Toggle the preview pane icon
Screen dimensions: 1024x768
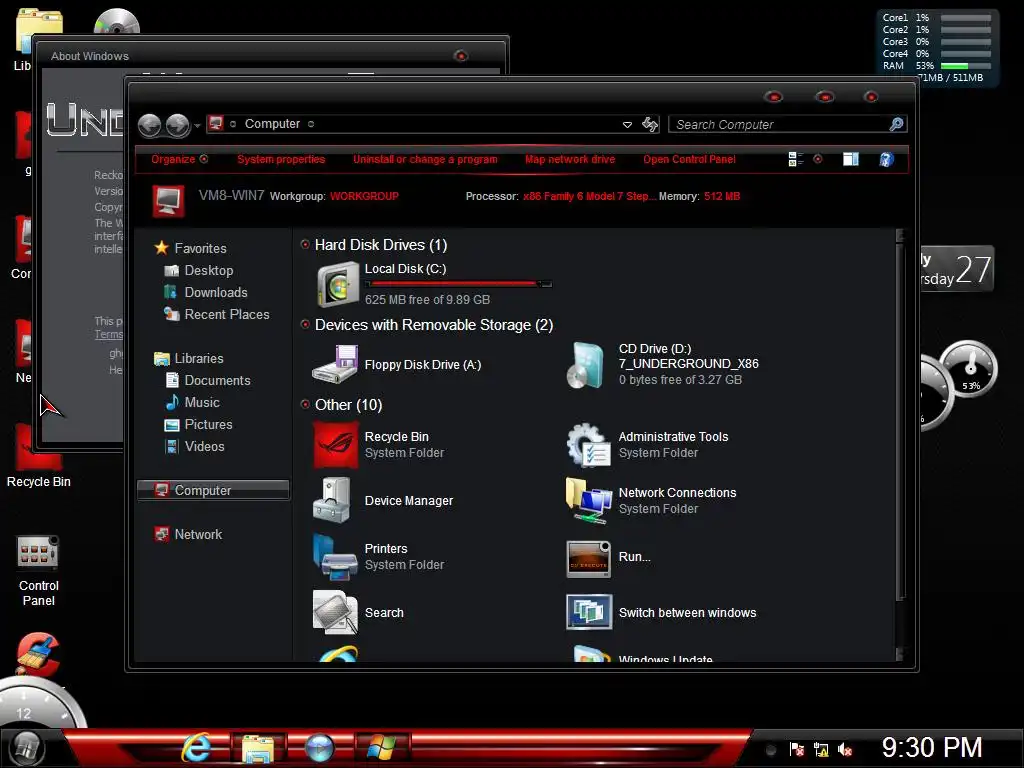coord(850,159)
